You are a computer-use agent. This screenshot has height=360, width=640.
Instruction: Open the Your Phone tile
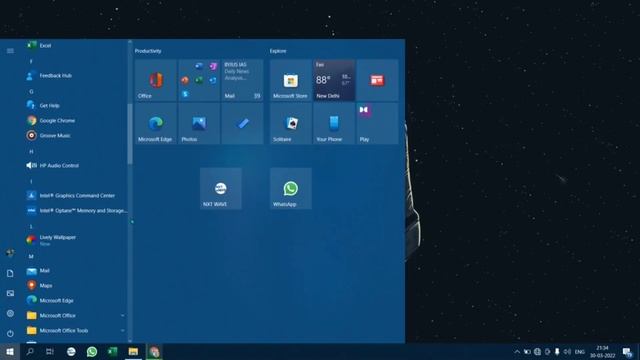[334, 123]
